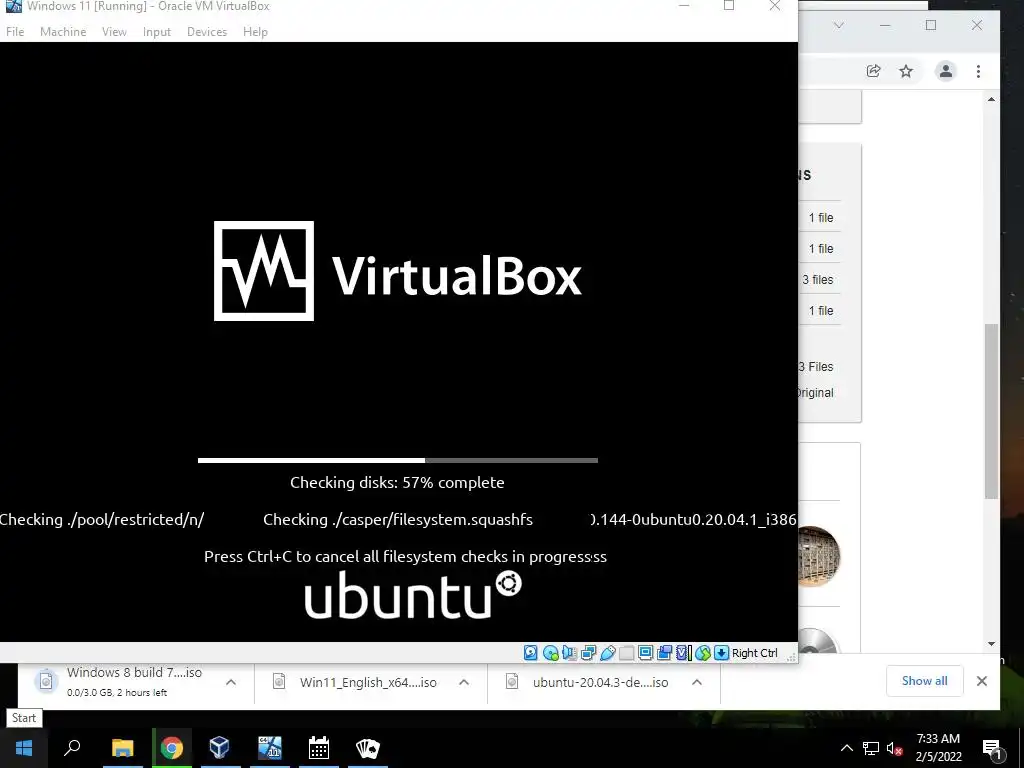
Task: Click the VirtualBox window resize grip
Action: pyautogui.click(x=791, y=656)
